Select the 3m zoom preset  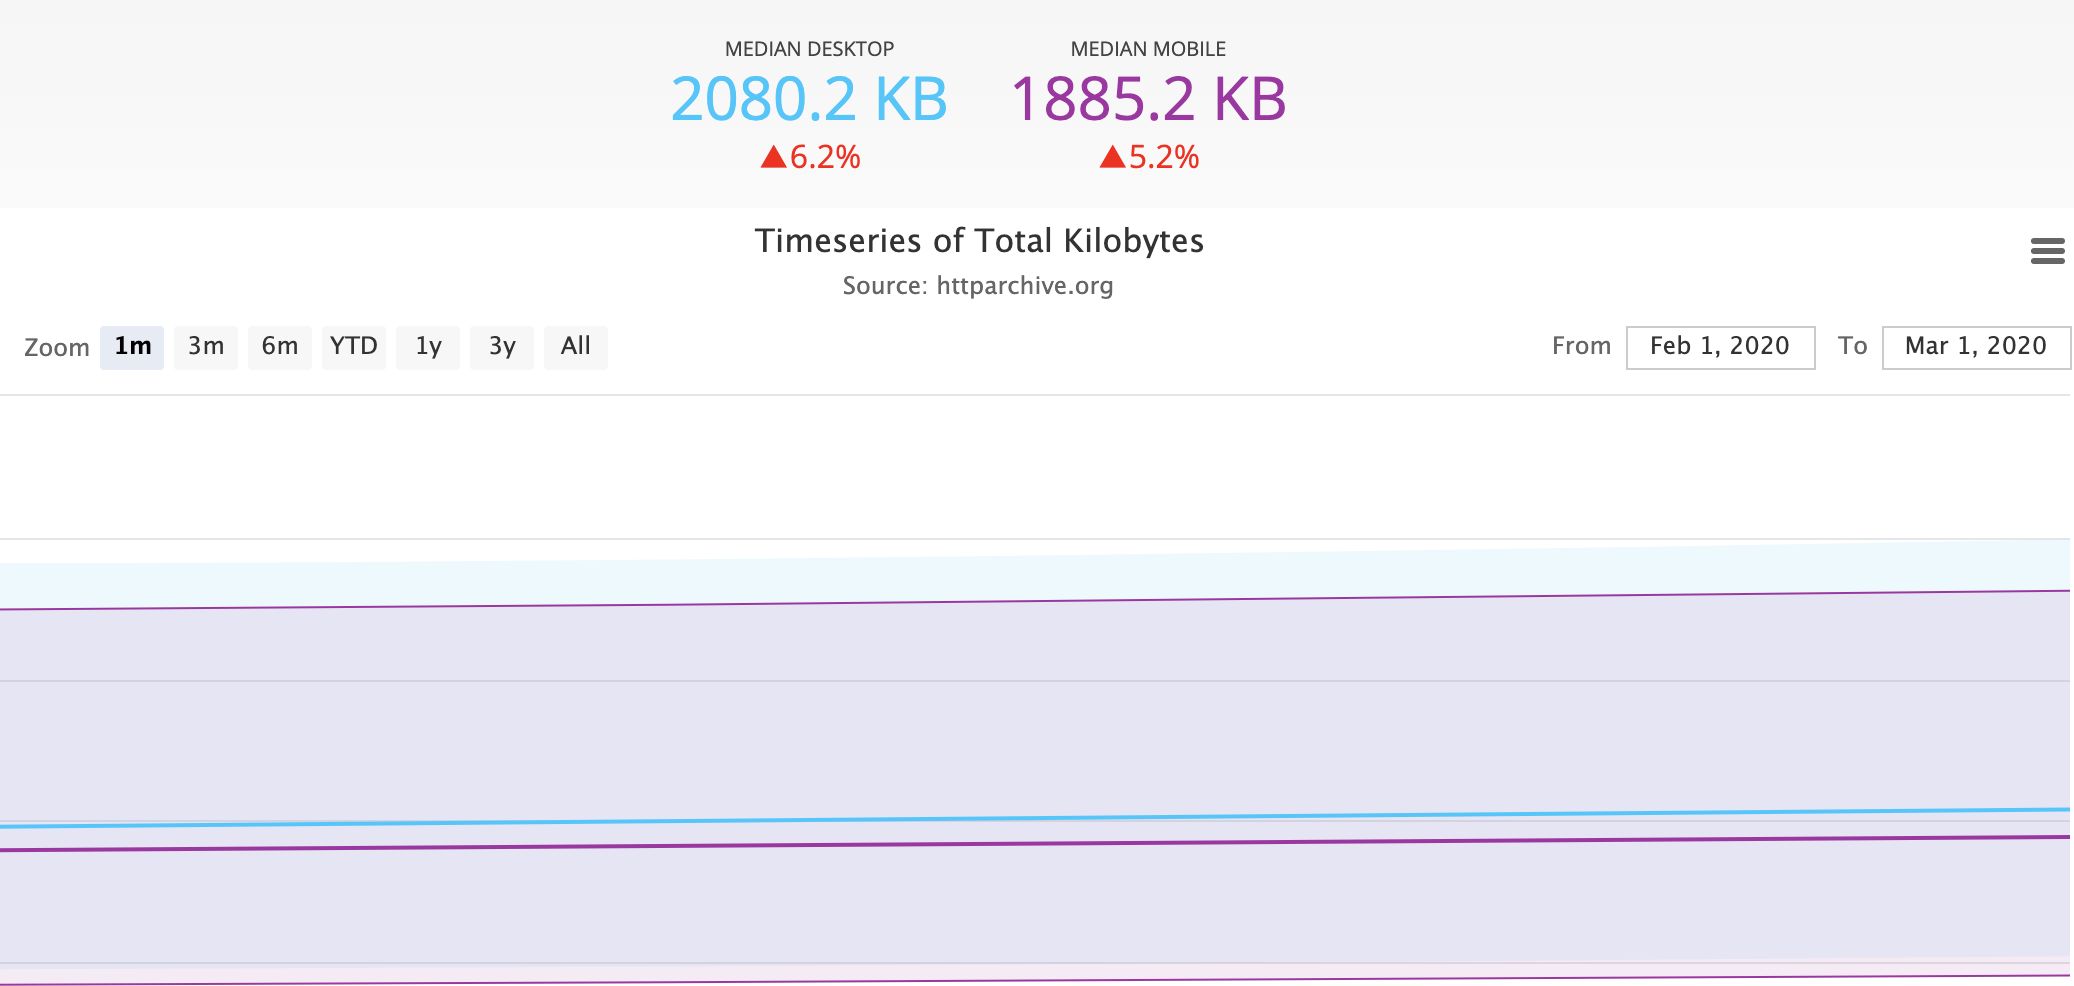click(205, 347)
